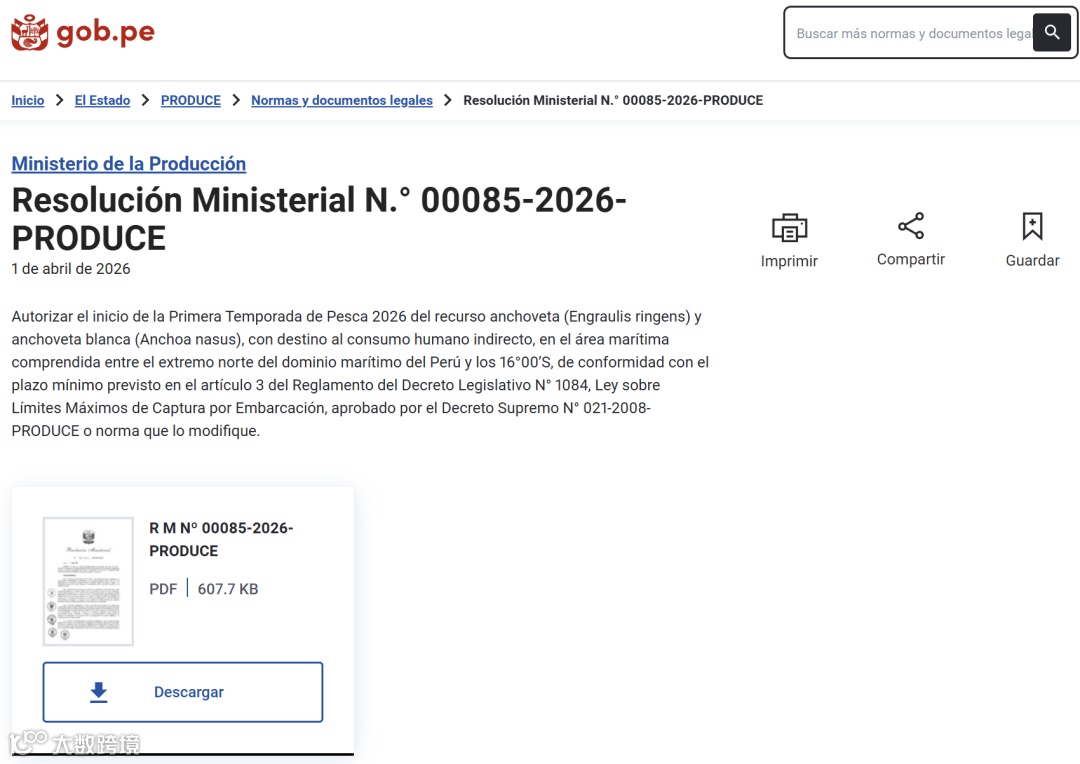The image size is (1080, 764).
Task: Click the Guardar bookmark icon
Action: point(1032,226)
